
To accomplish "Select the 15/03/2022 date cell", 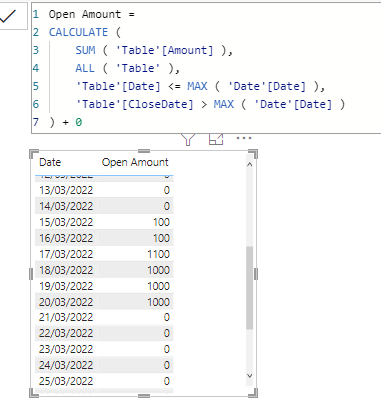I will 66,222.
